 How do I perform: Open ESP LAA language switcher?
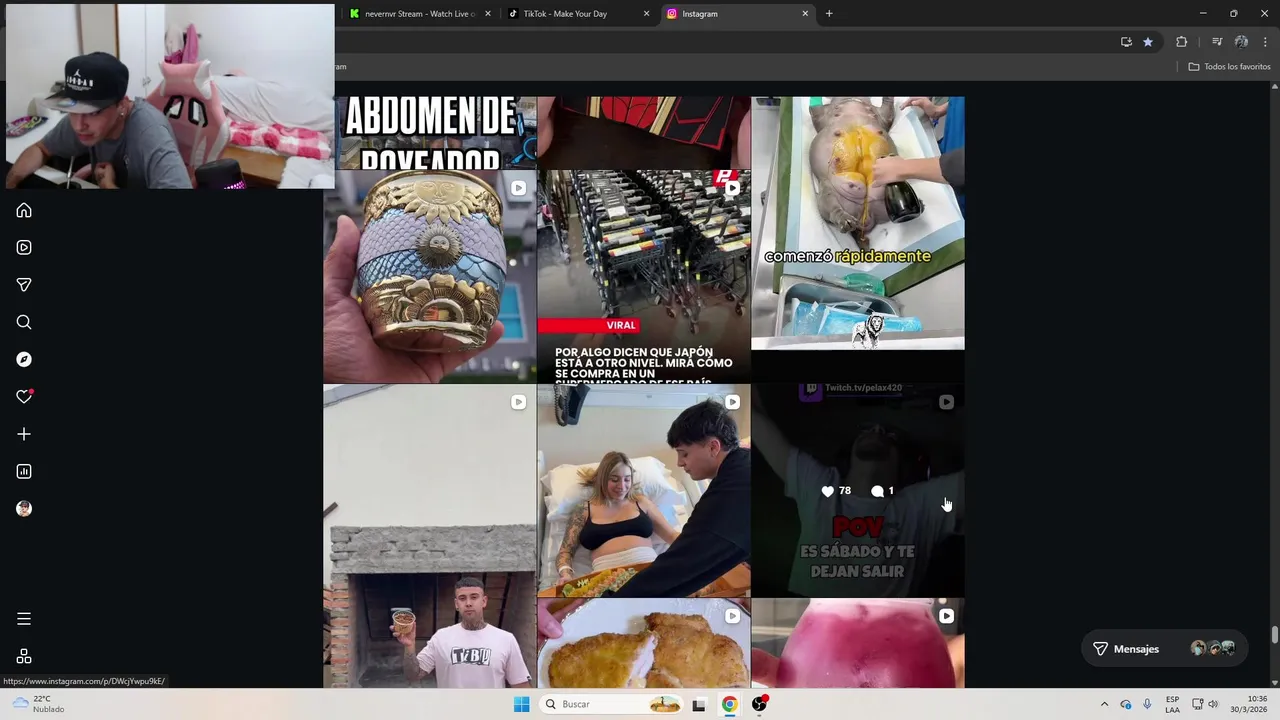pyautogui.click(x=1172, y=704)
